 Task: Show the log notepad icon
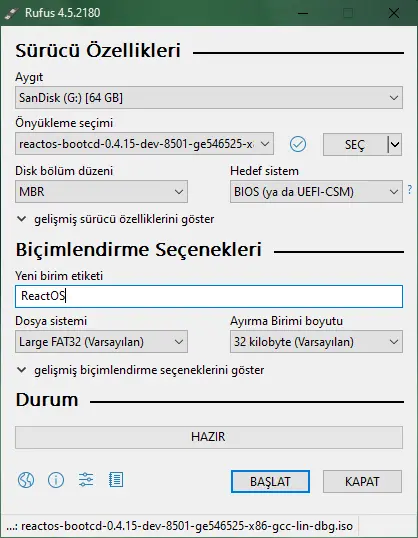(x=116, y=480)
